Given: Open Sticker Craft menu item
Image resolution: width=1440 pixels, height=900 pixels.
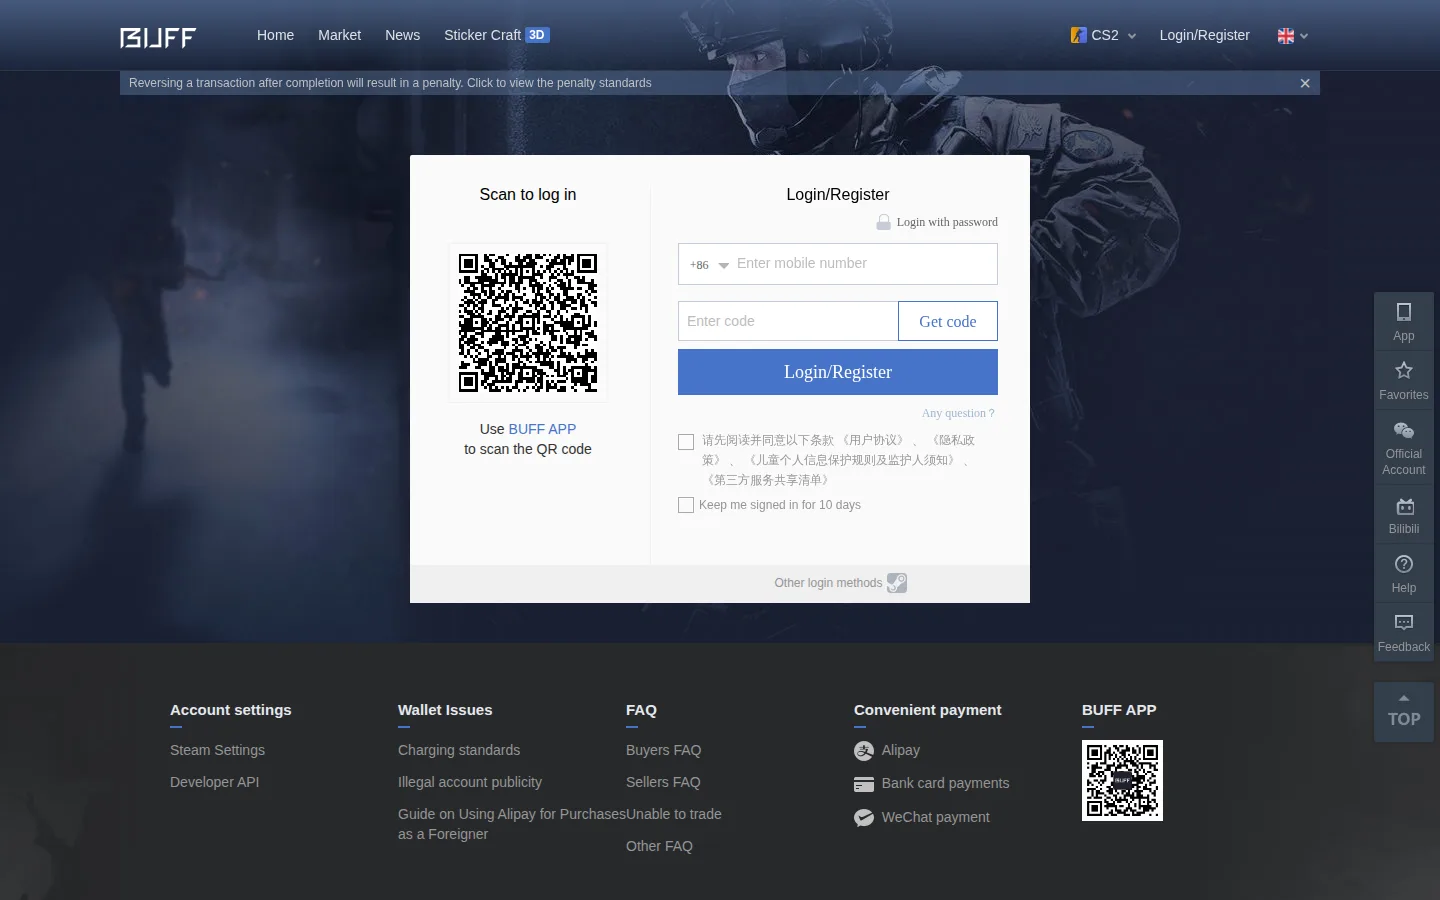Looking at the screenshot, I should click(x=482, y=35).
